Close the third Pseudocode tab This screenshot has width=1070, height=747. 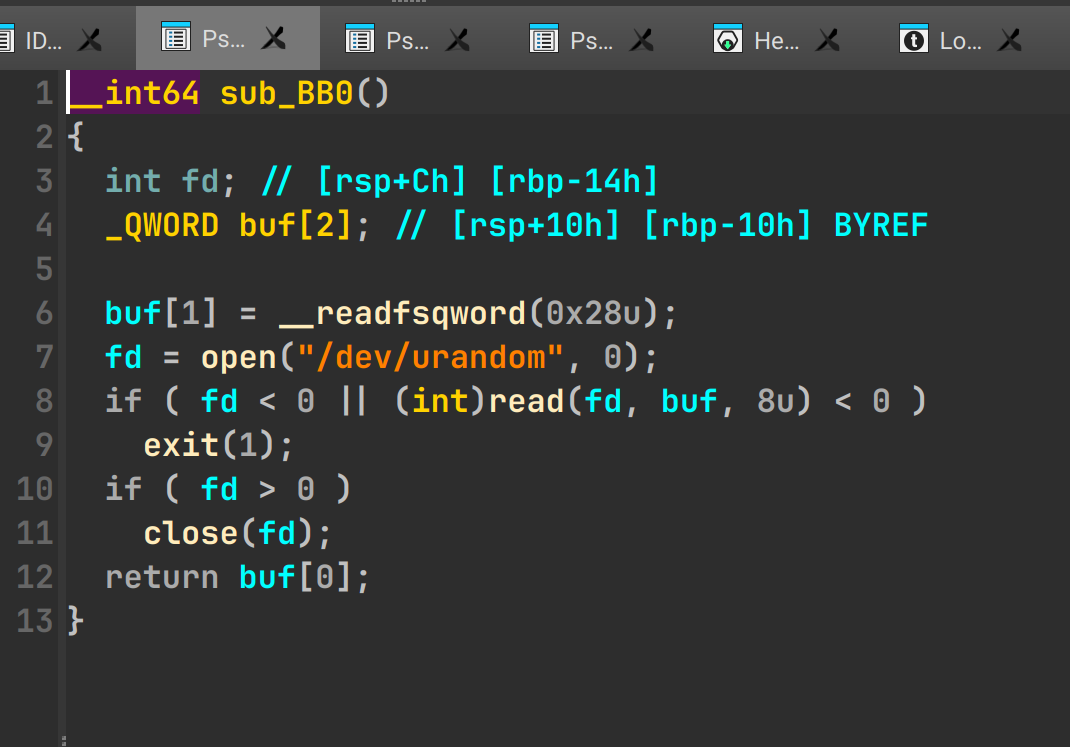[642, 40]
